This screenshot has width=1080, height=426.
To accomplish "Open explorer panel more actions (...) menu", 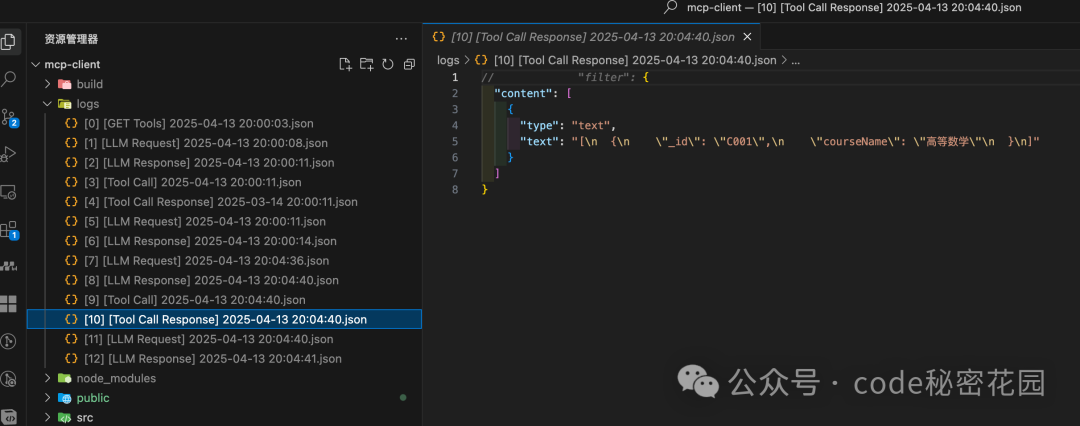I will [401, 39].
